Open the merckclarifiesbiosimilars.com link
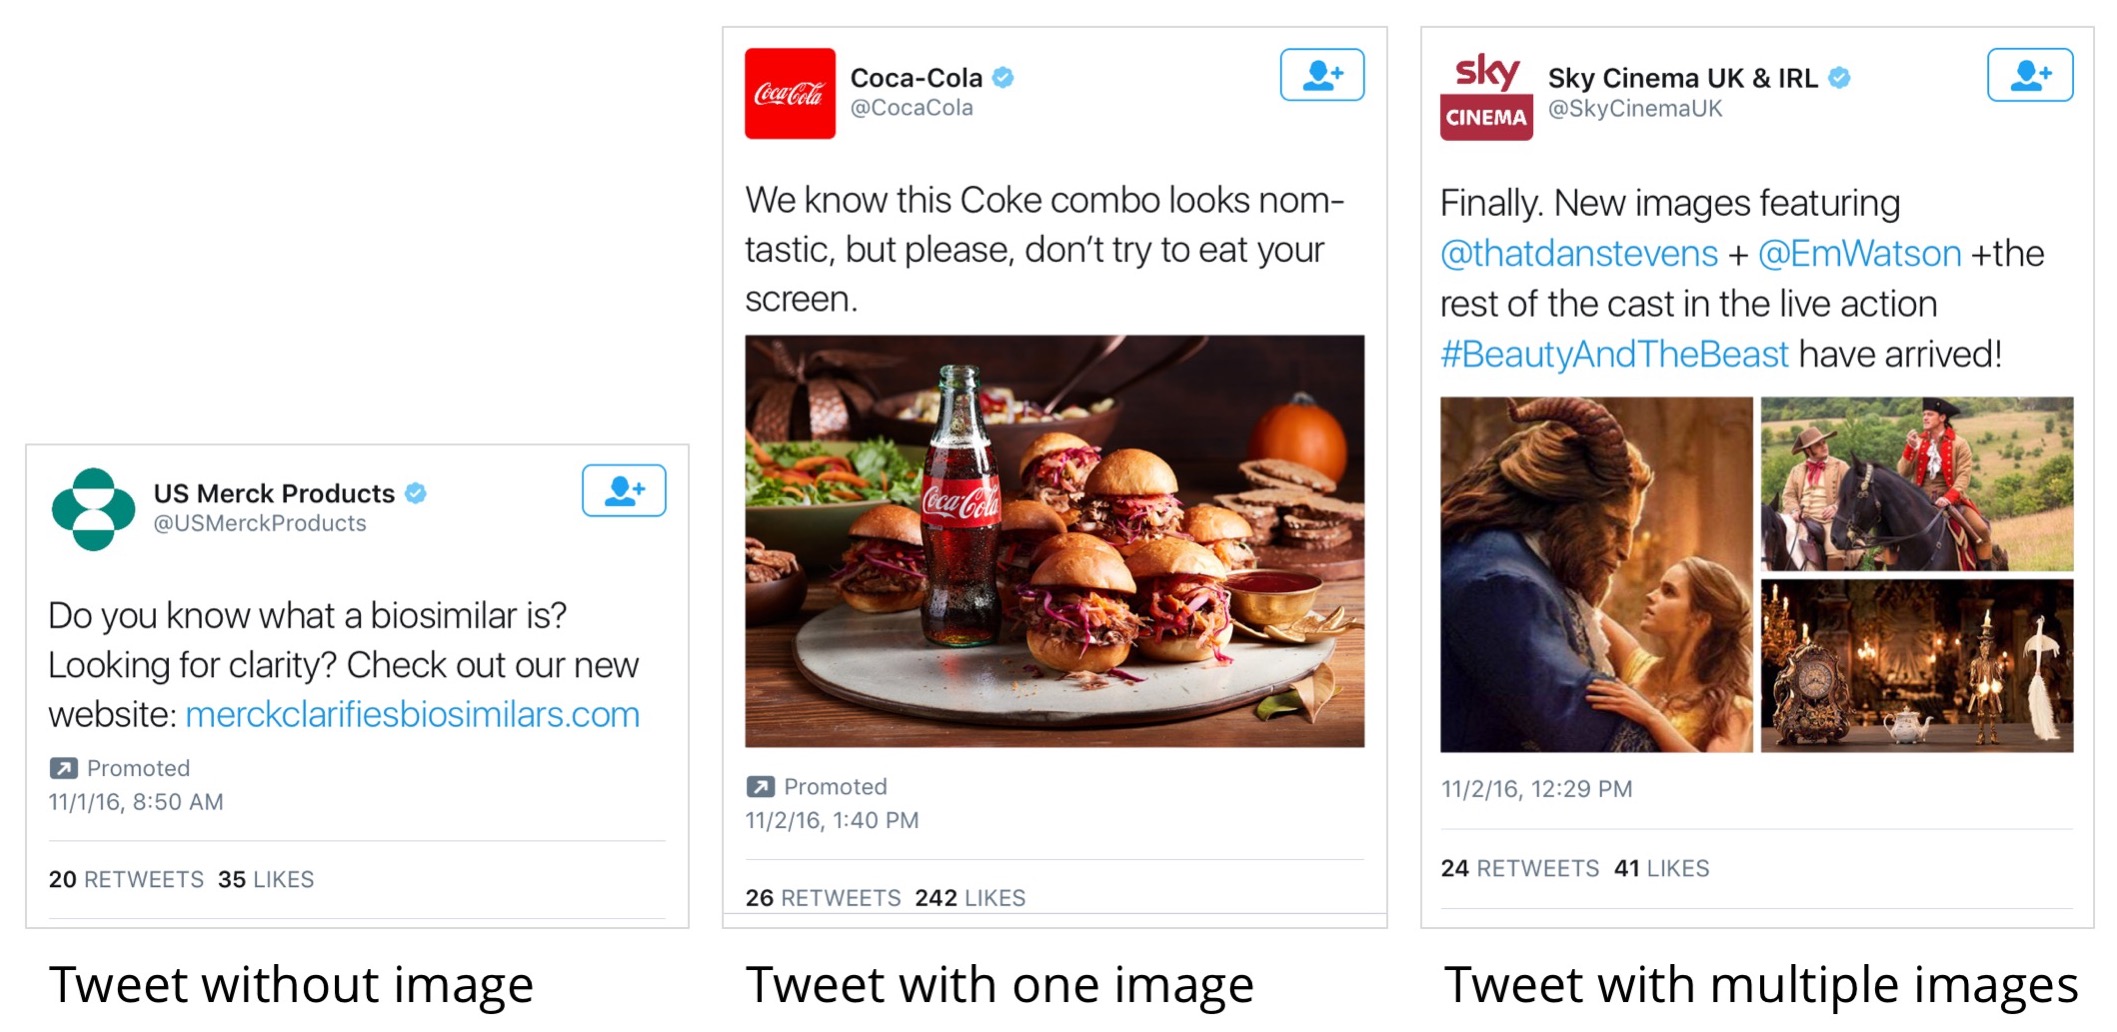The width and height of the screenshot is (2117, 1032). tap(412, 715)
